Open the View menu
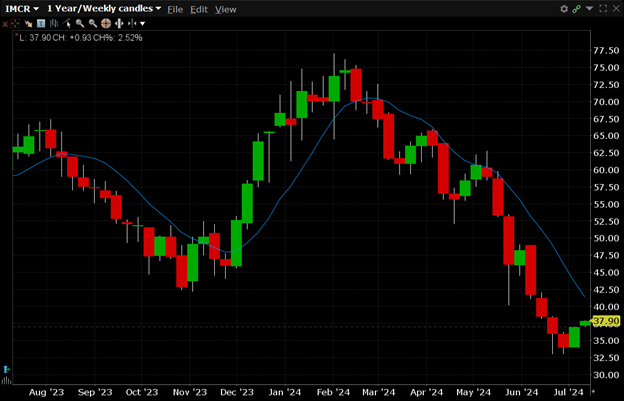This screenshot has width=624, height=401. click(x=226, y=9)
